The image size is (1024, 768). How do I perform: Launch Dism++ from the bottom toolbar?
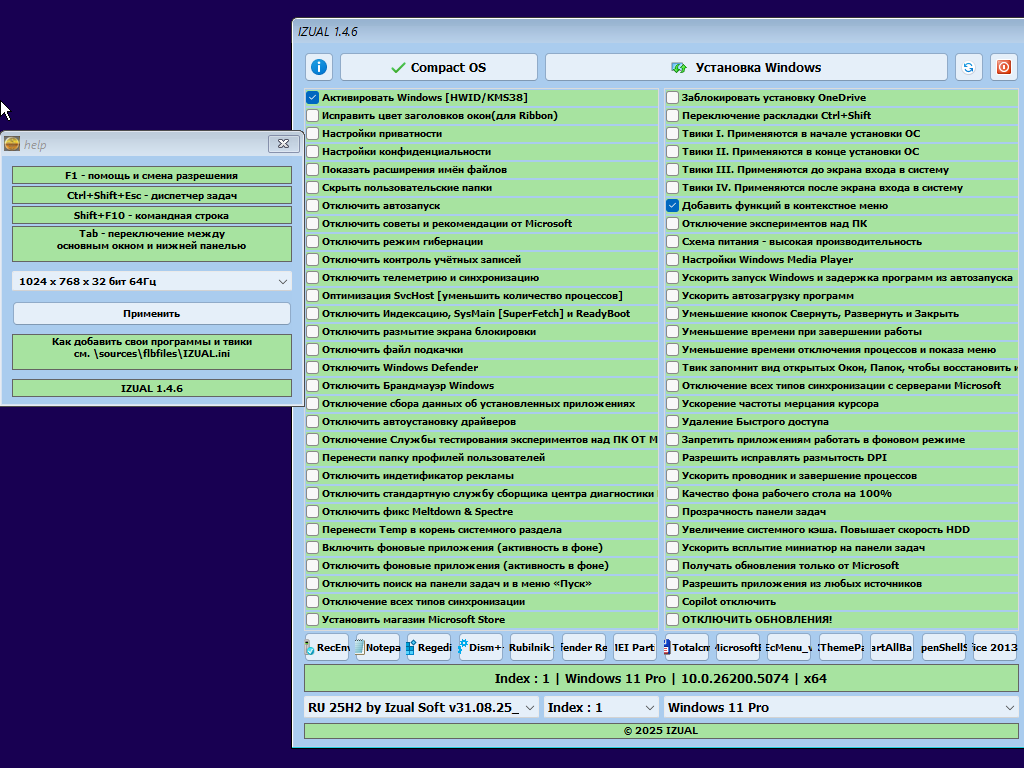[x=481, y=647]
